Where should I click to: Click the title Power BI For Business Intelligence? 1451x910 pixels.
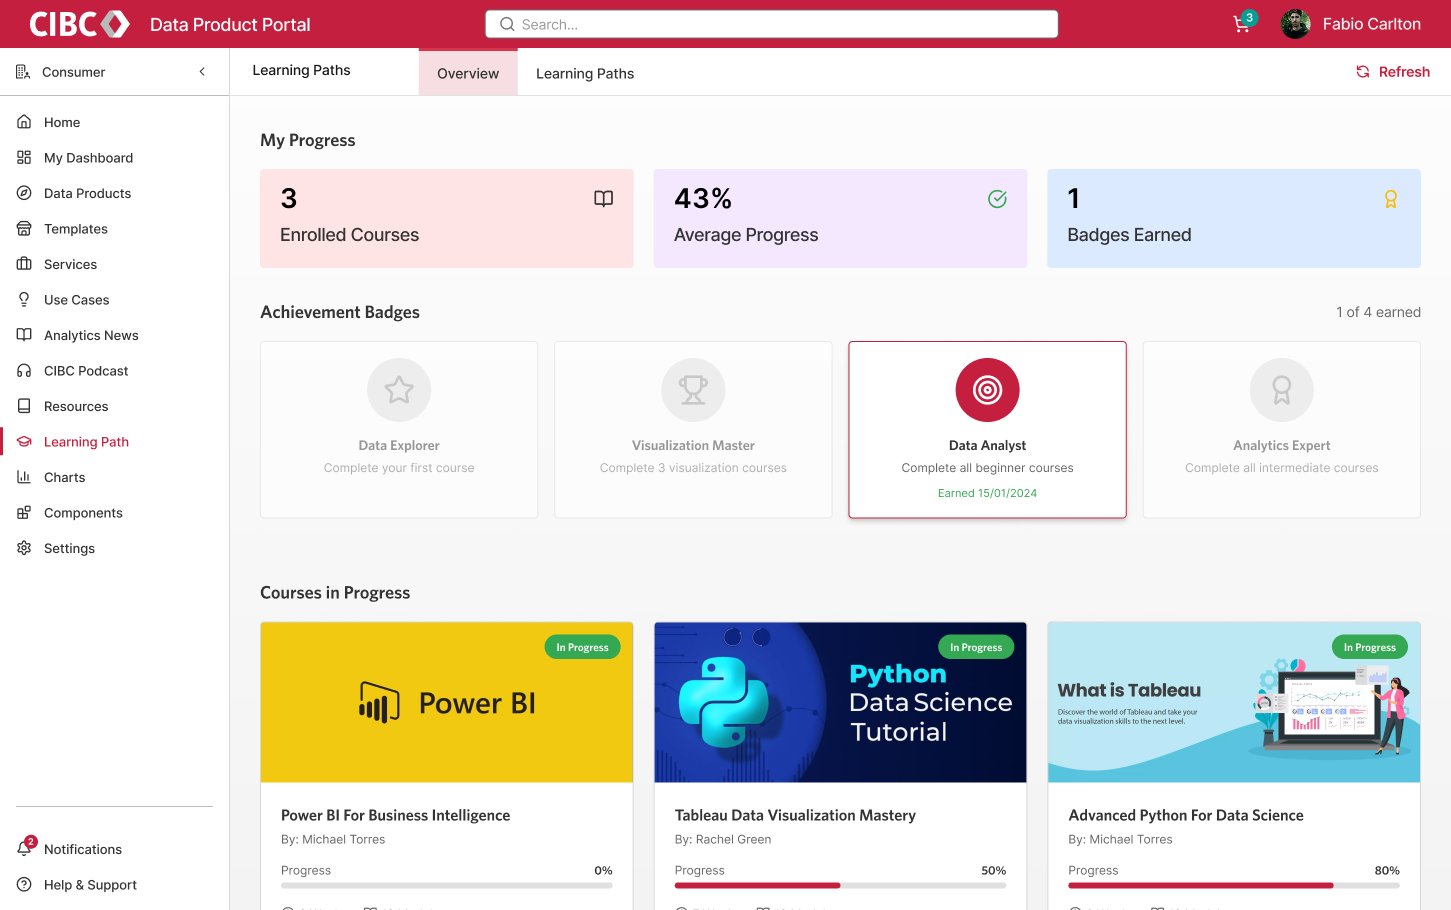396,815
